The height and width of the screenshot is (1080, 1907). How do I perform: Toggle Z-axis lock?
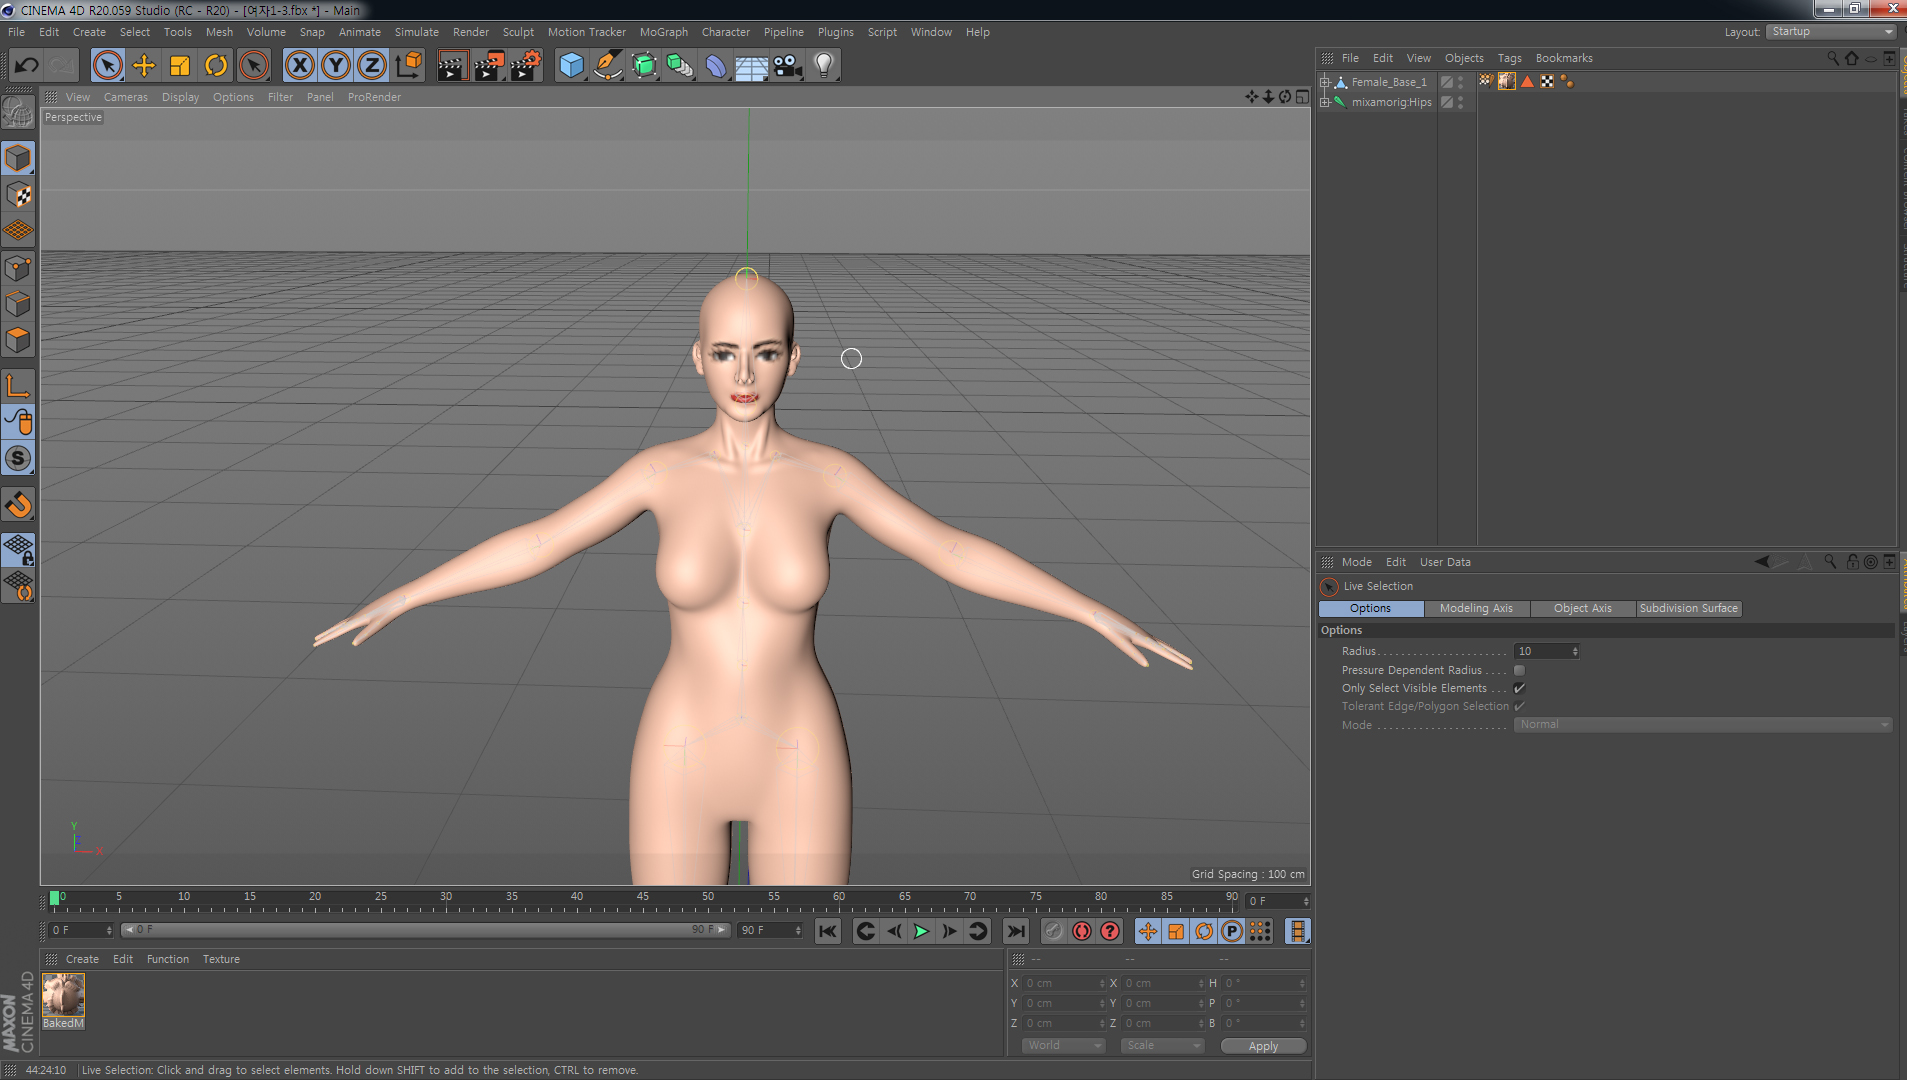[x=372, y=66]
